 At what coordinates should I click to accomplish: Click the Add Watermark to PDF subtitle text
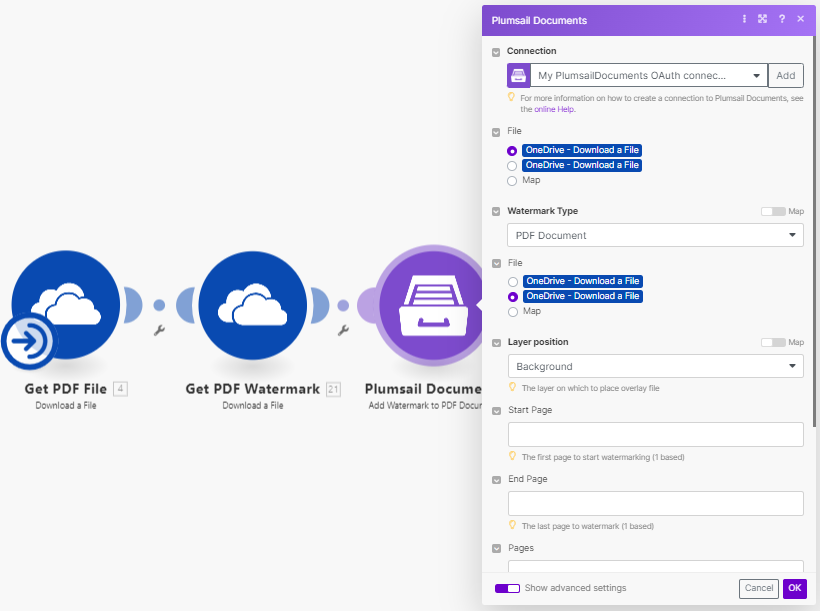pyautogui.click(x=425, y=405)
